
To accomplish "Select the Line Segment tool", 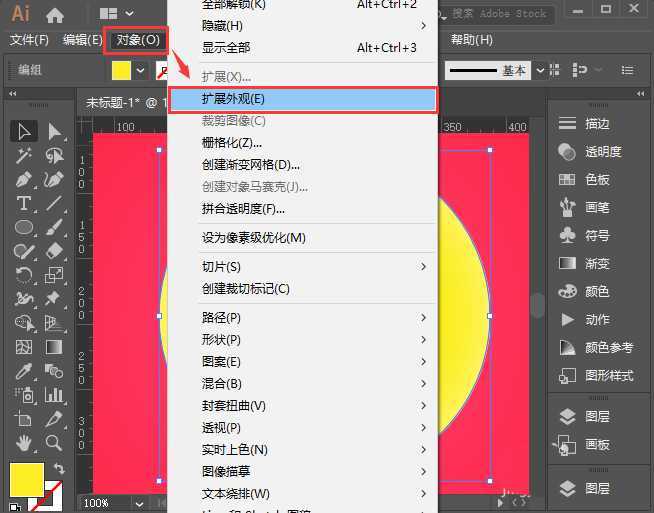I will [54, 204].
